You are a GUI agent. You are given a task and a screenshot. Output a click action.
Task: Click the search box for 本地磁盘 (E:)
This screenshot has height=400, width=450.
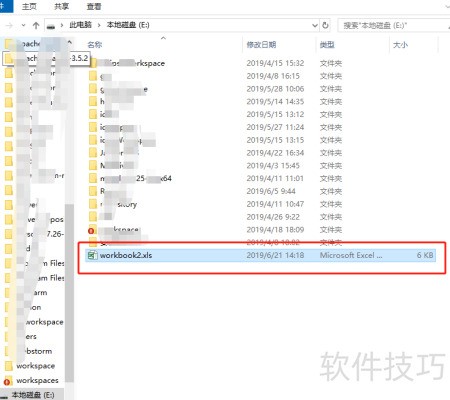pyautogui.click(x=393, y=25)
